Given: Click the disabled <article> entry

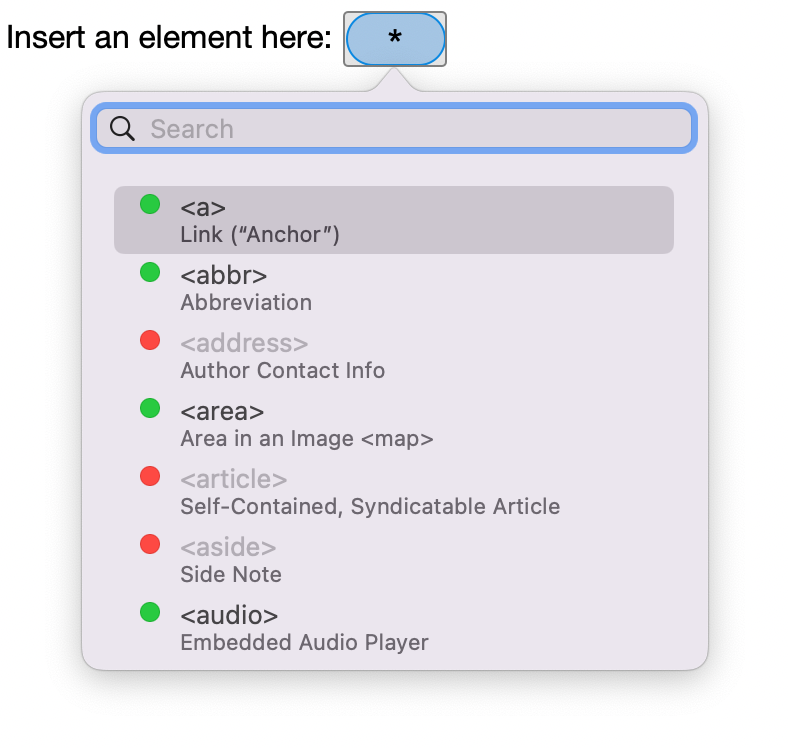Looking at the screenshot, I should [x=394, y=492].
